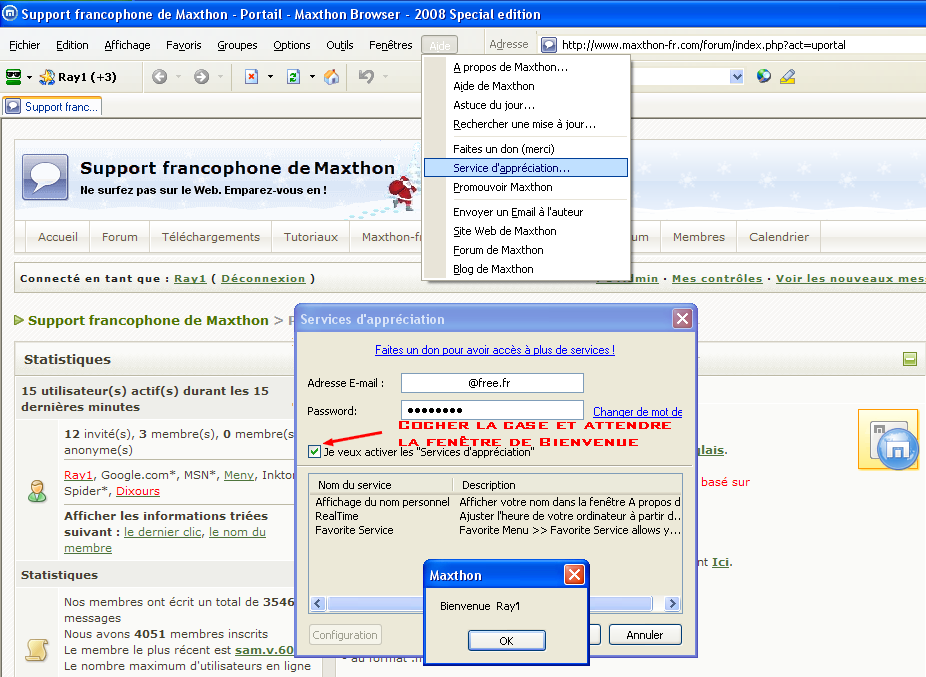This screenshot has width=926, height=677.
Task: Click the Ray1 (+3) star favorites button
Action: pos(77,77)
